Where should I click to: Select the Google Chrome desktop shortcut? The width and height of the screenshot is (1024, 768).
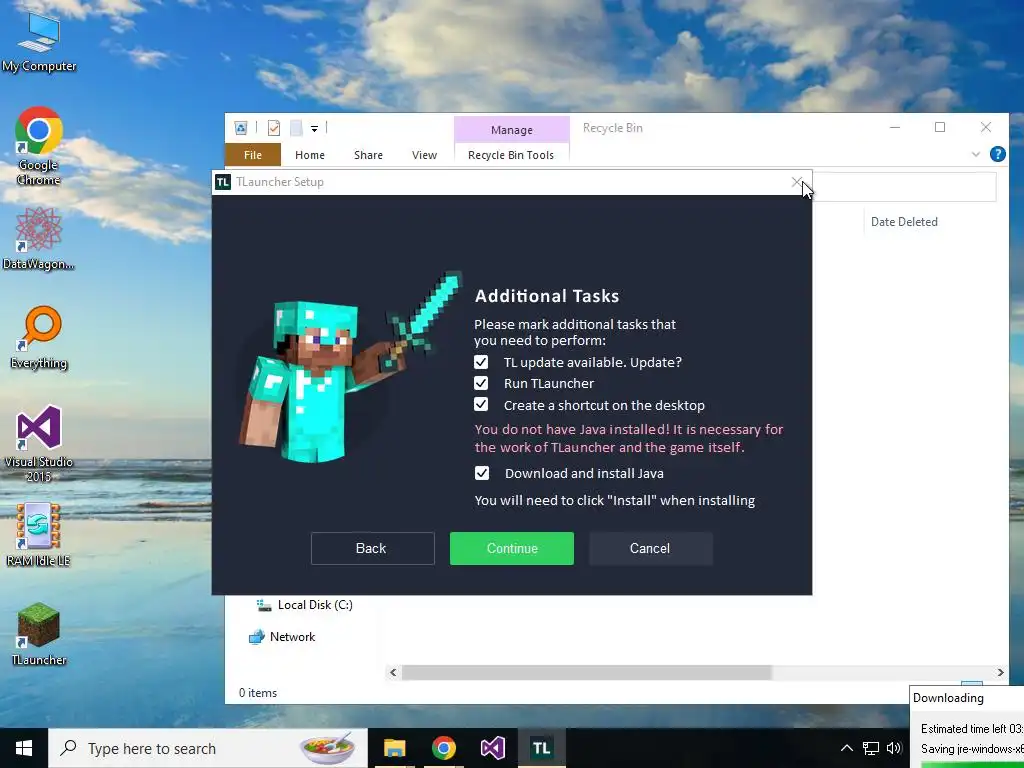click(39, 145)
